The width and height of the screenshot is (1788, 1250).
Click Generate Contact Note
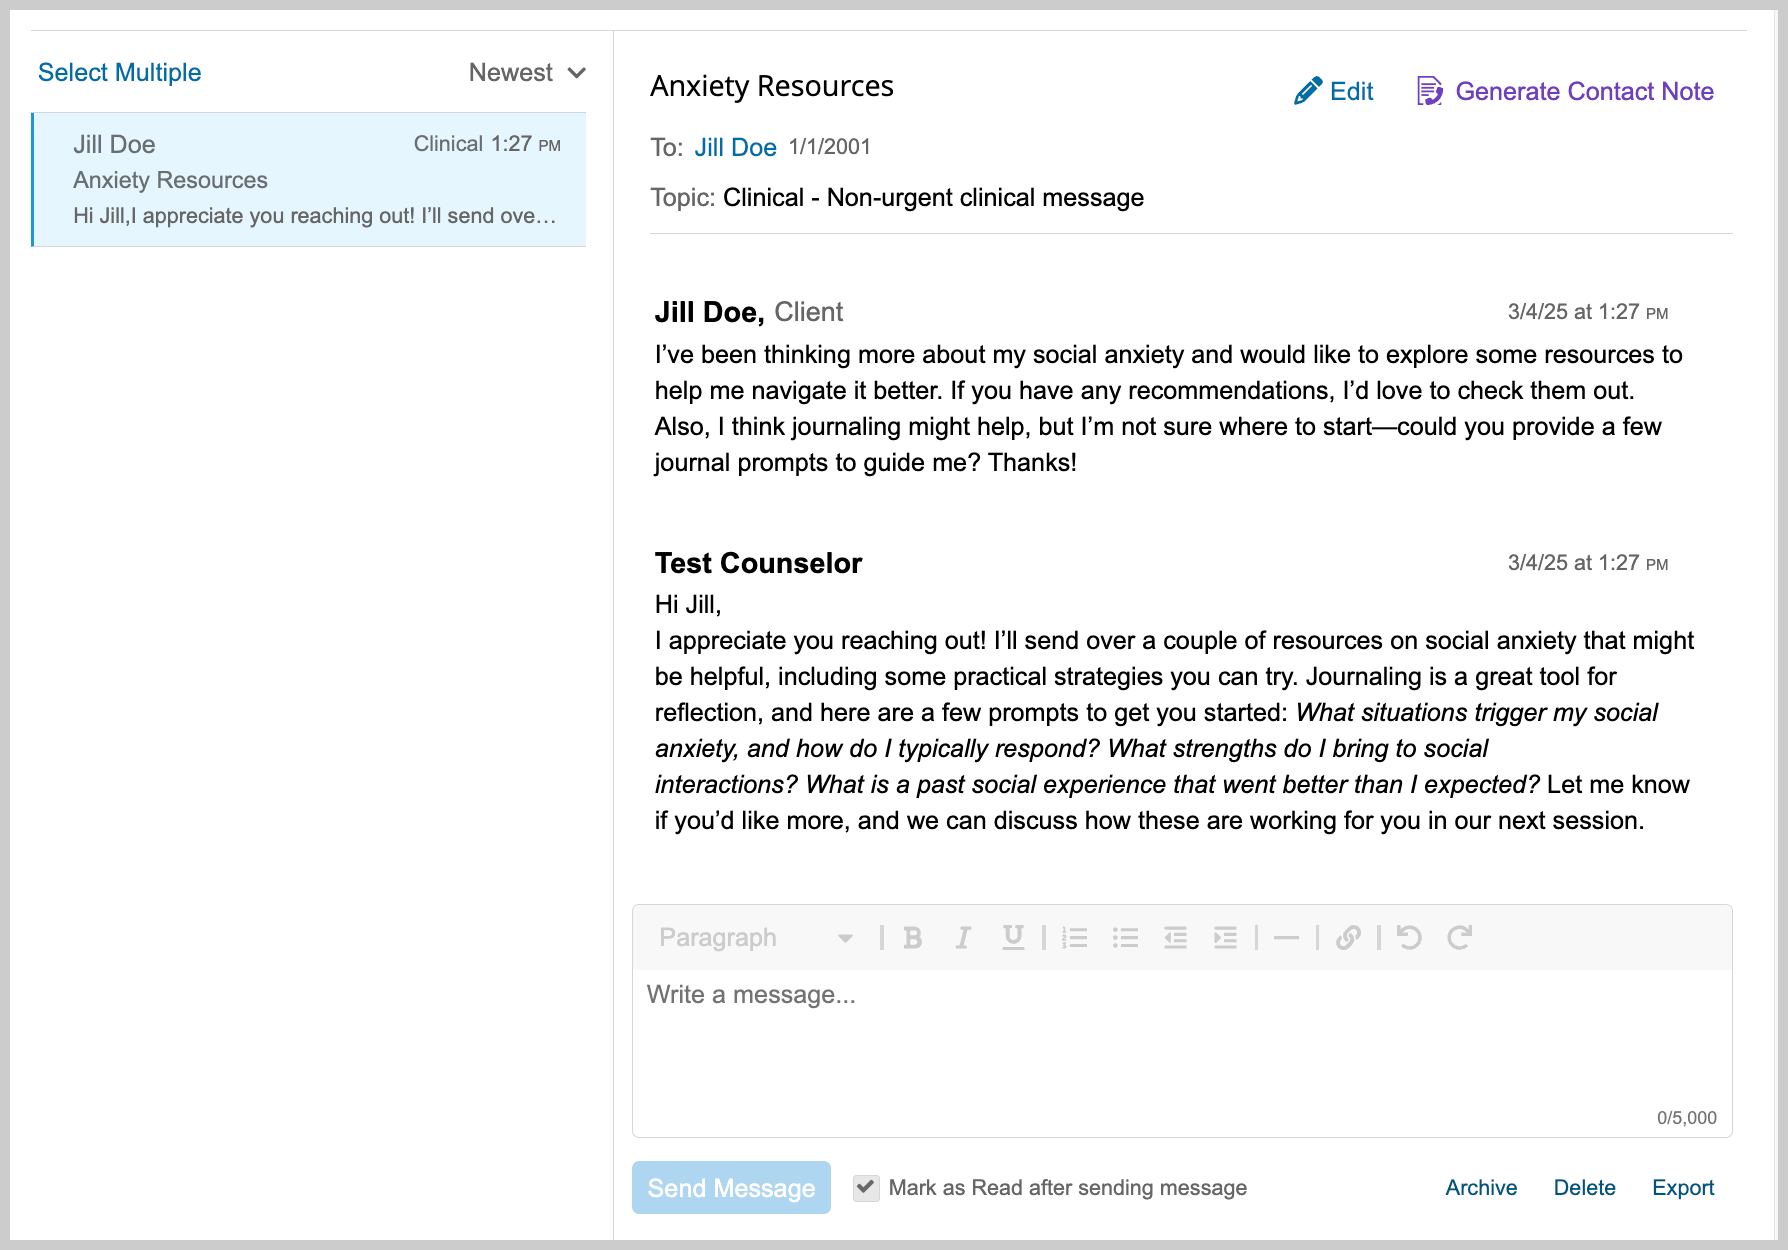pos(1565,92)
